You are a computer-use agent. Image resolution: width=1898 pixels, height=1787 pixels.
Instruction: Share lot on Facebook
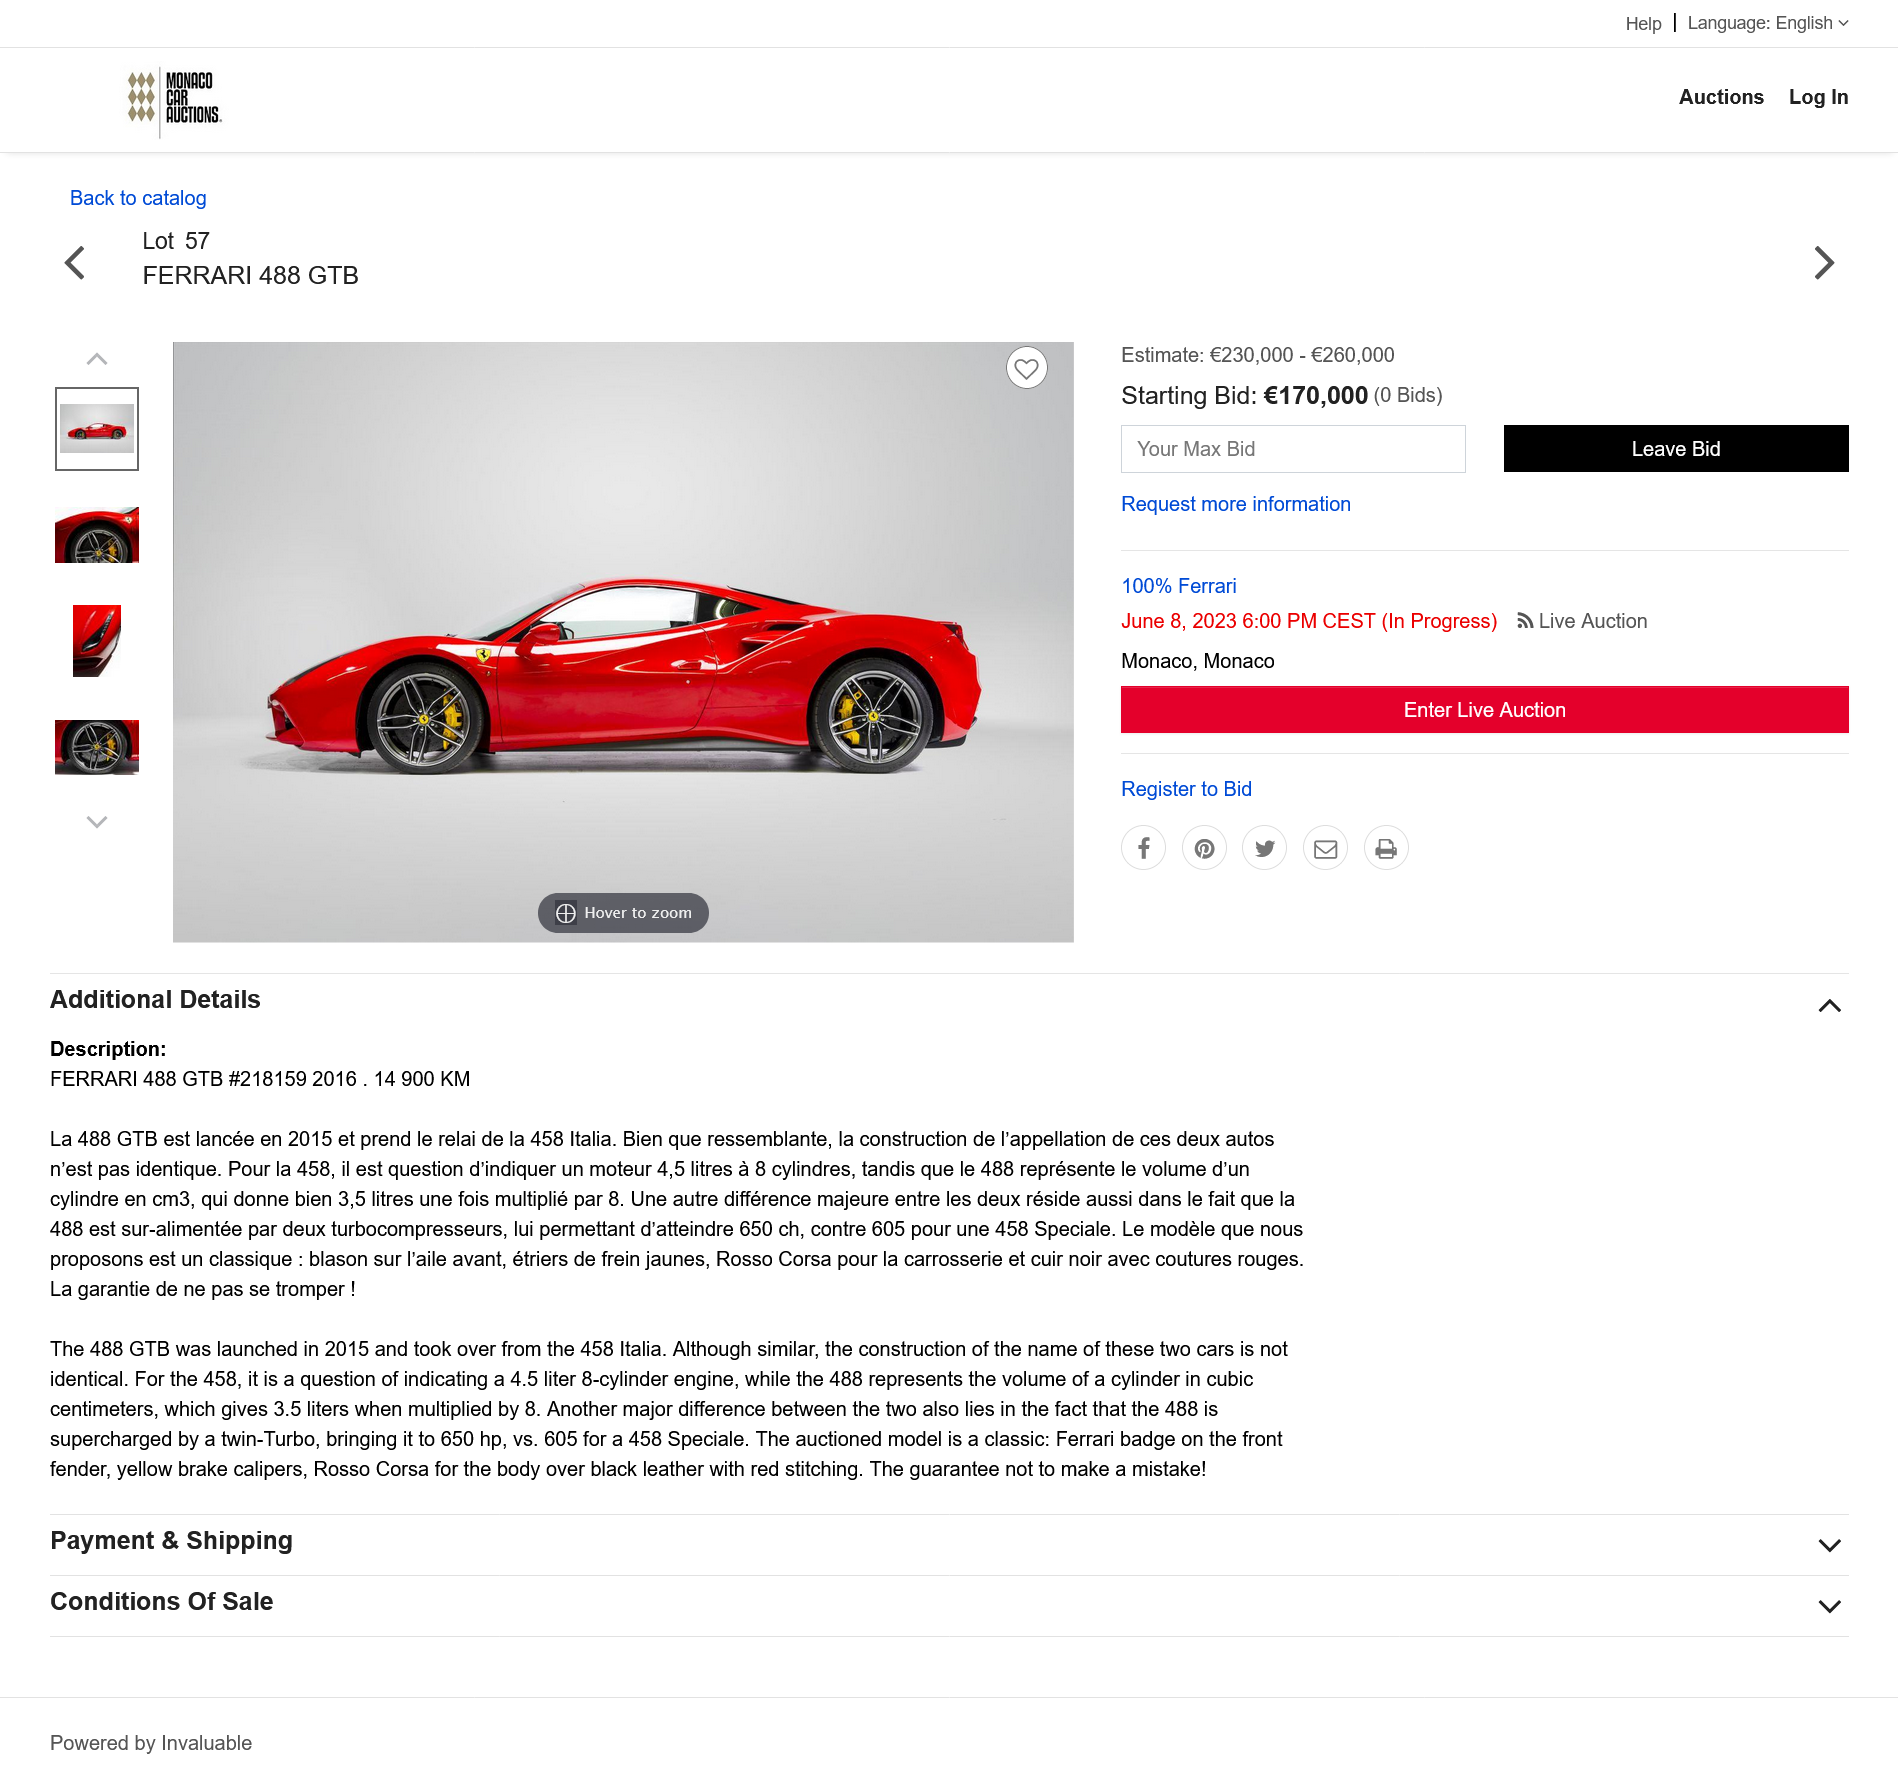[1143, 848]
